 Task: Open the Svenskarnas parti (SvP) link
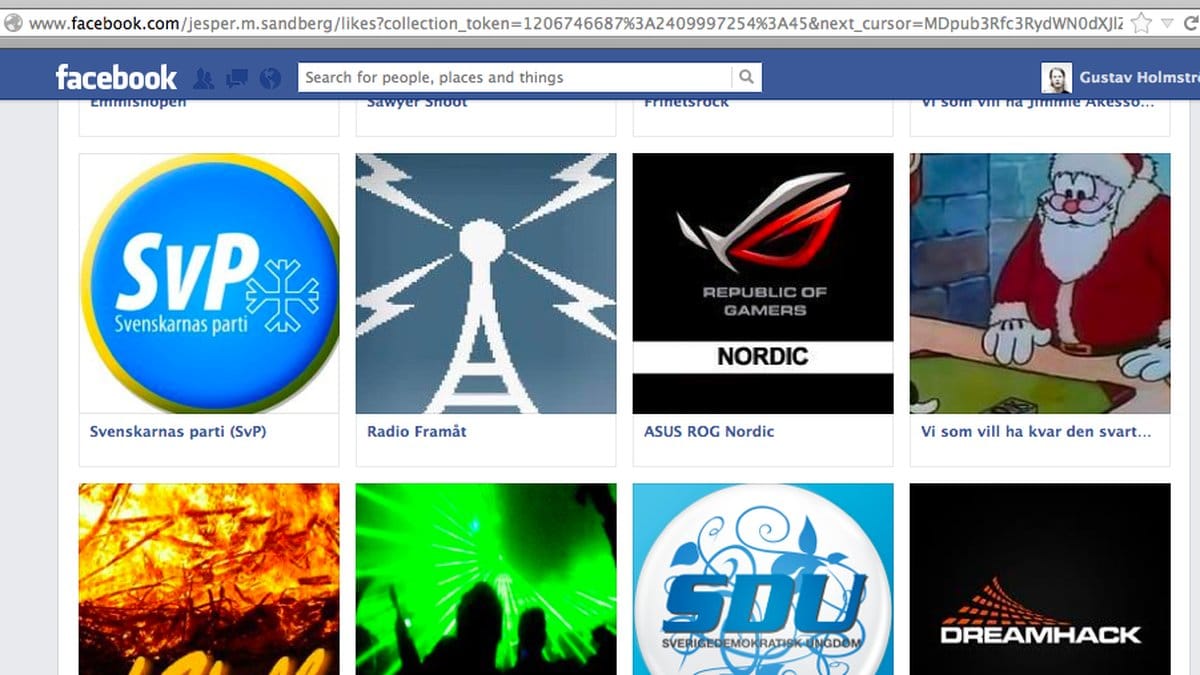click(178, 432)
